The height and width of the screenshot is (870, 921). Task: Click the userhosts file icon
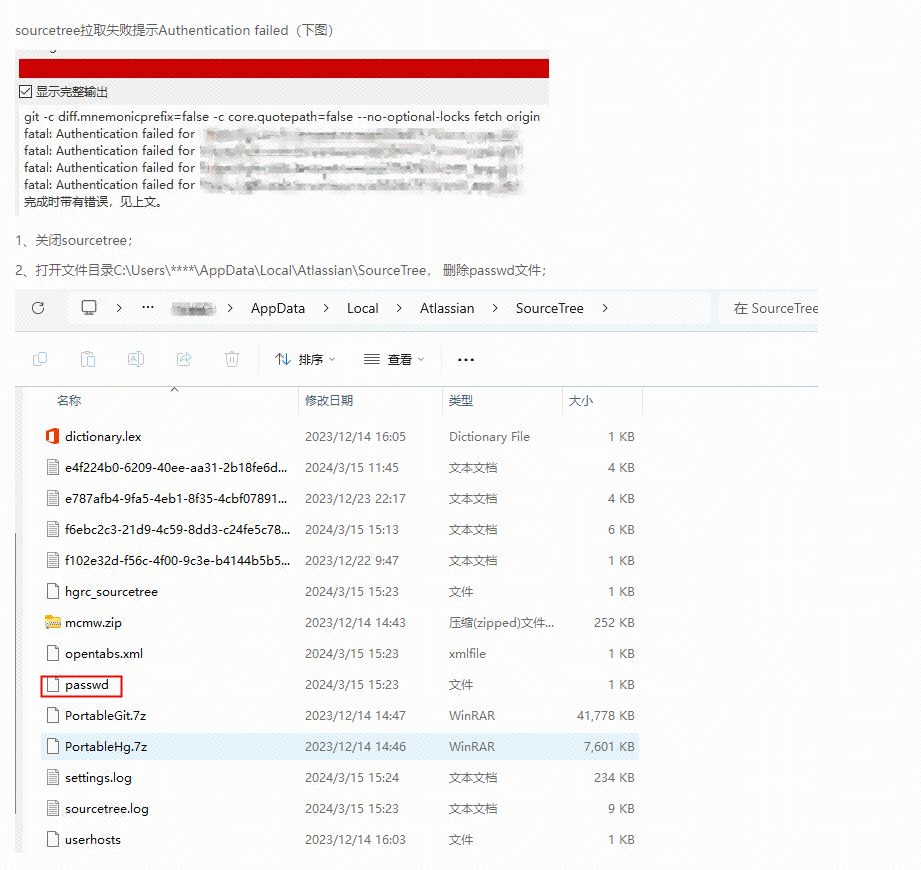coord(53,839)
